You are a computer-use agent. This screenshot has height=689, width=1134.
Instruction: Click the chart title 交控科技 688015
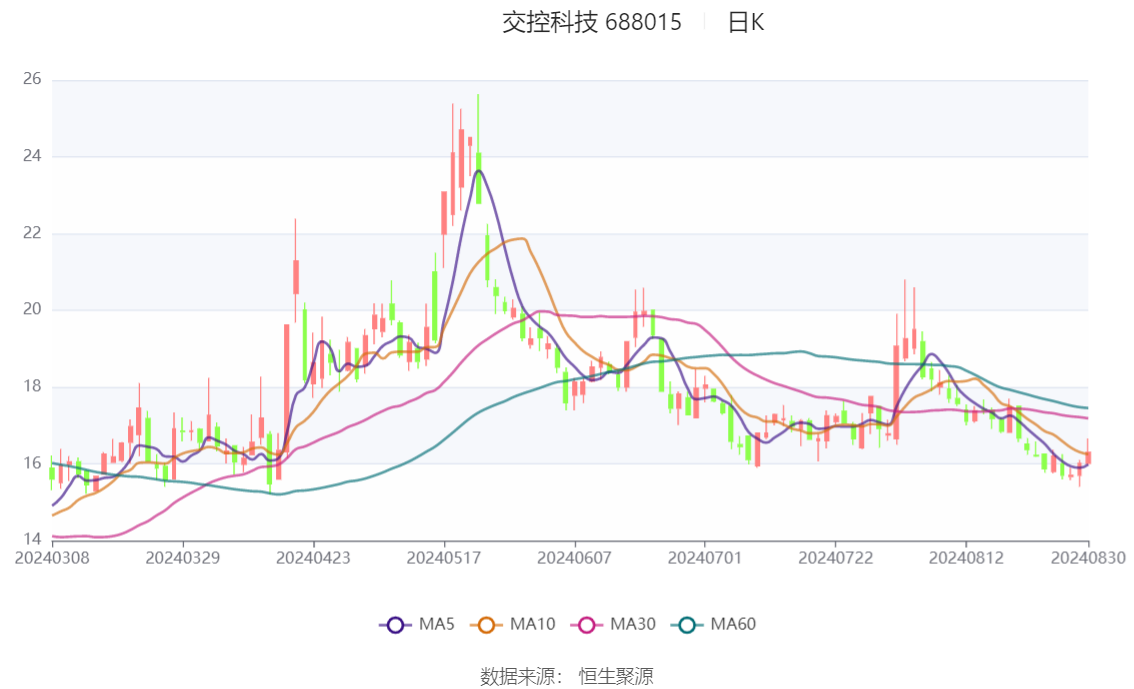coord(592,22)
